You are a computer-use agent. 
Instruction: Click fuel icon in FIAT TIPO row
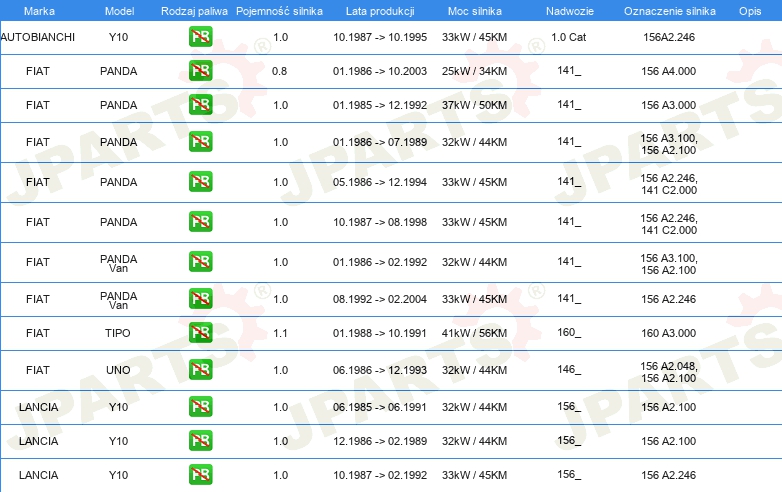200,332
